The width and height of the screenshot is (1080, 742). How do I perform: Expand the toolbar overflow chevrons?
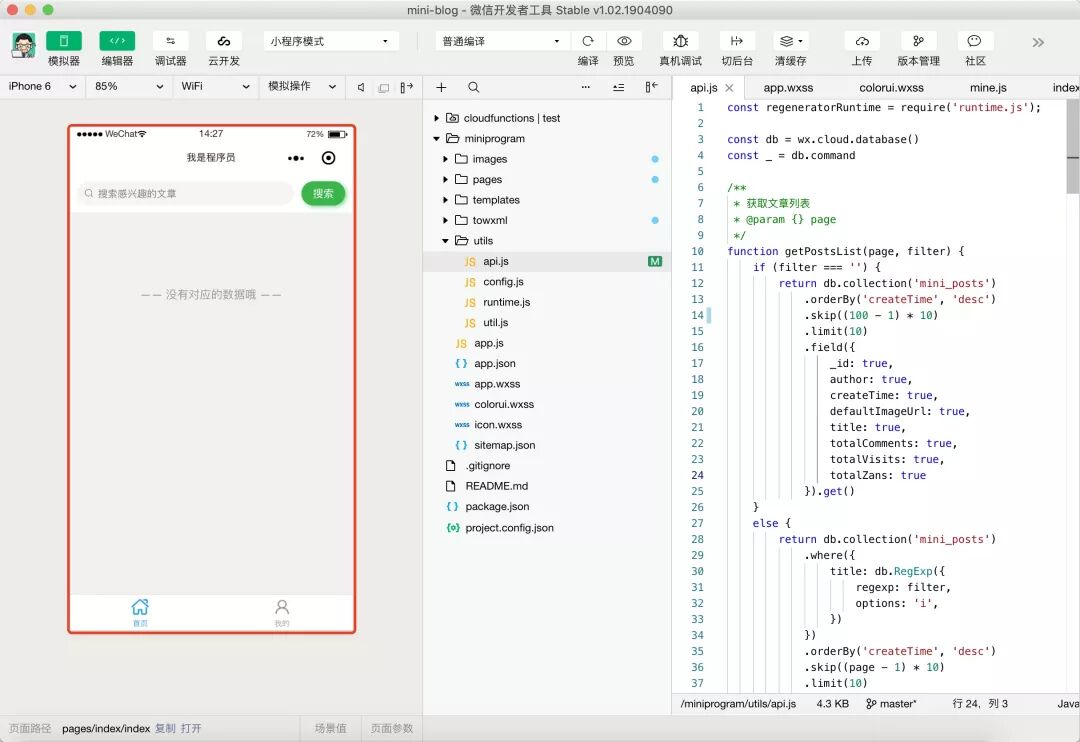pos(1038,43)
